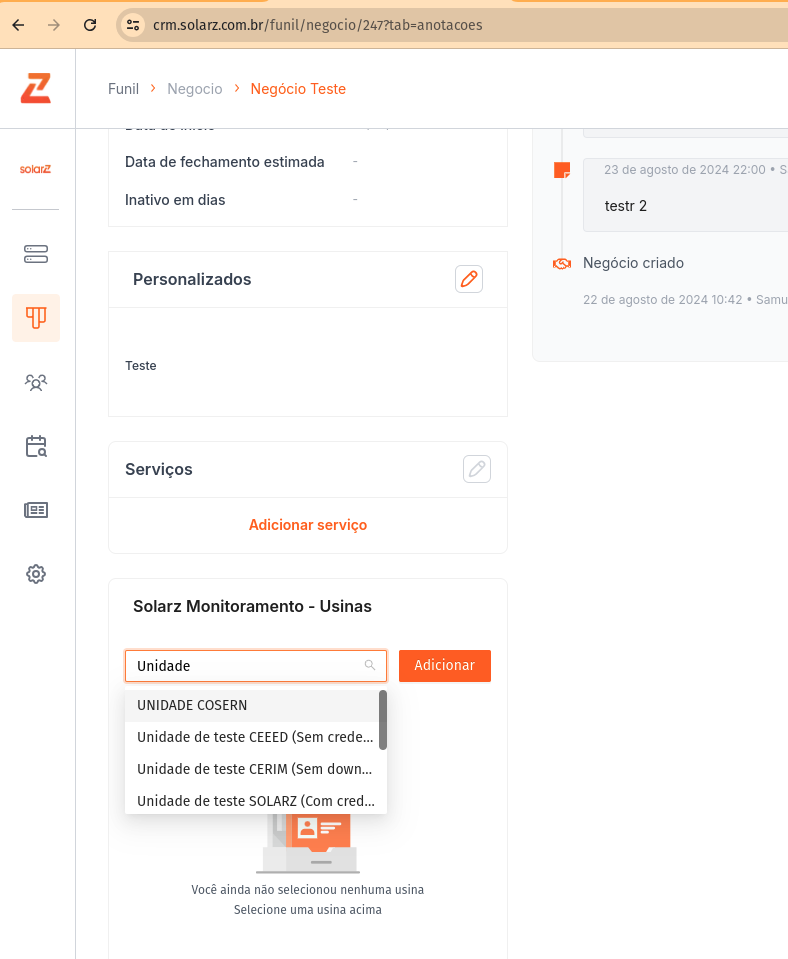Open the Funil sidebar icon

click(36, 318)
